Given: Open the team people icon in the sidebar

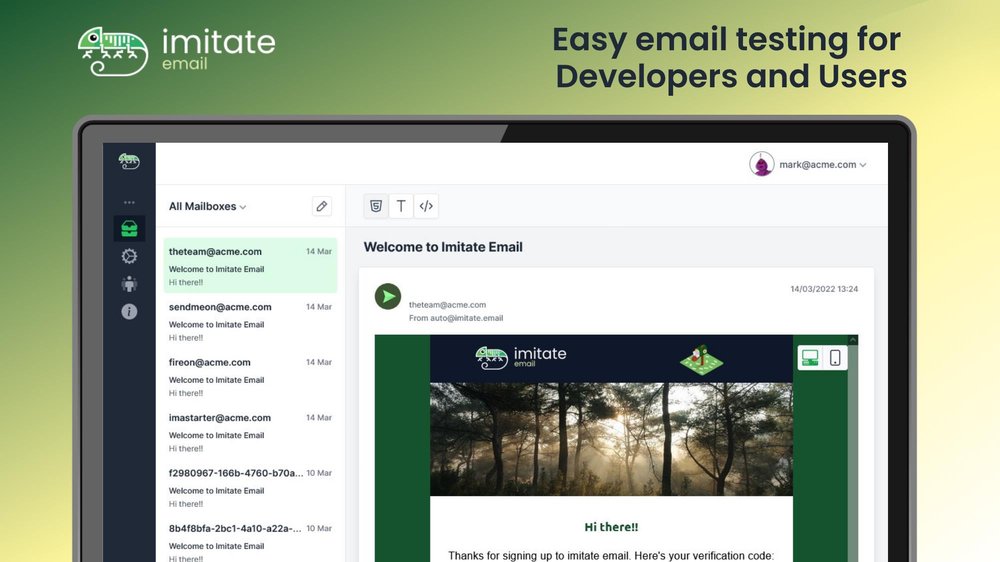Looking at the screenshot, I should click(129, 284).
